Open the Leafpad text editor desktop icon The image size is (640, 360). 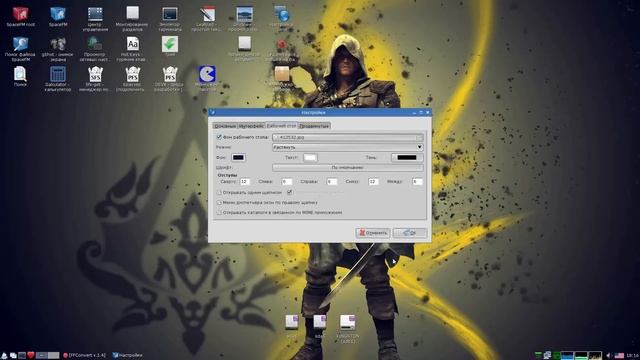pos(207,14)
